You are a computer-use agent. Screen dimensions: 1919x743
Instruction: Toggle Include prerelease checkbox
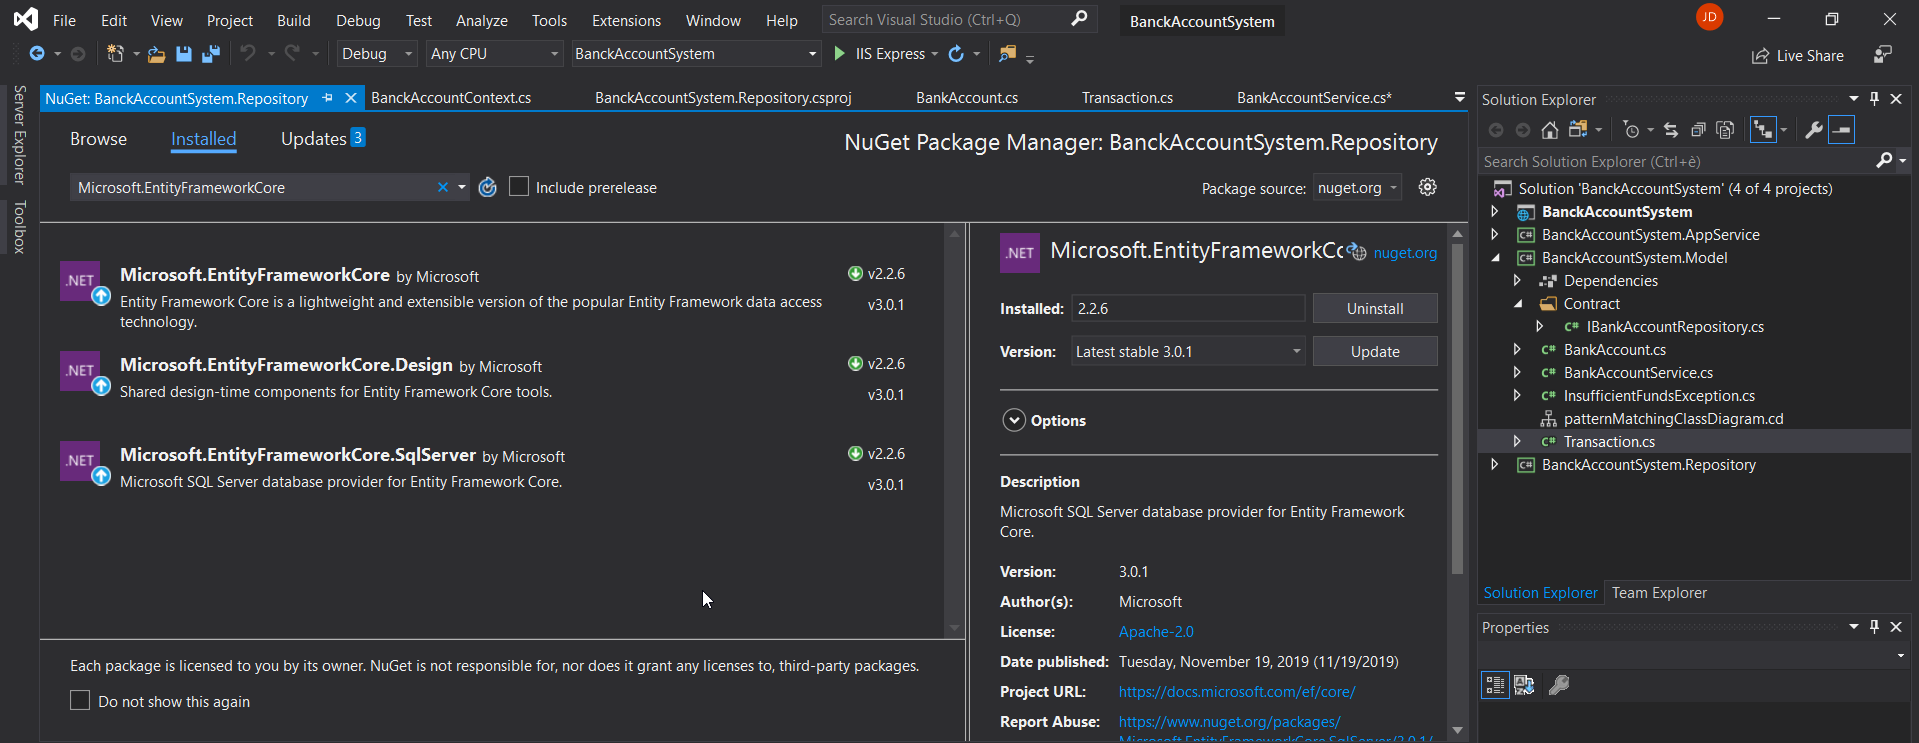(x=519, y=186)
